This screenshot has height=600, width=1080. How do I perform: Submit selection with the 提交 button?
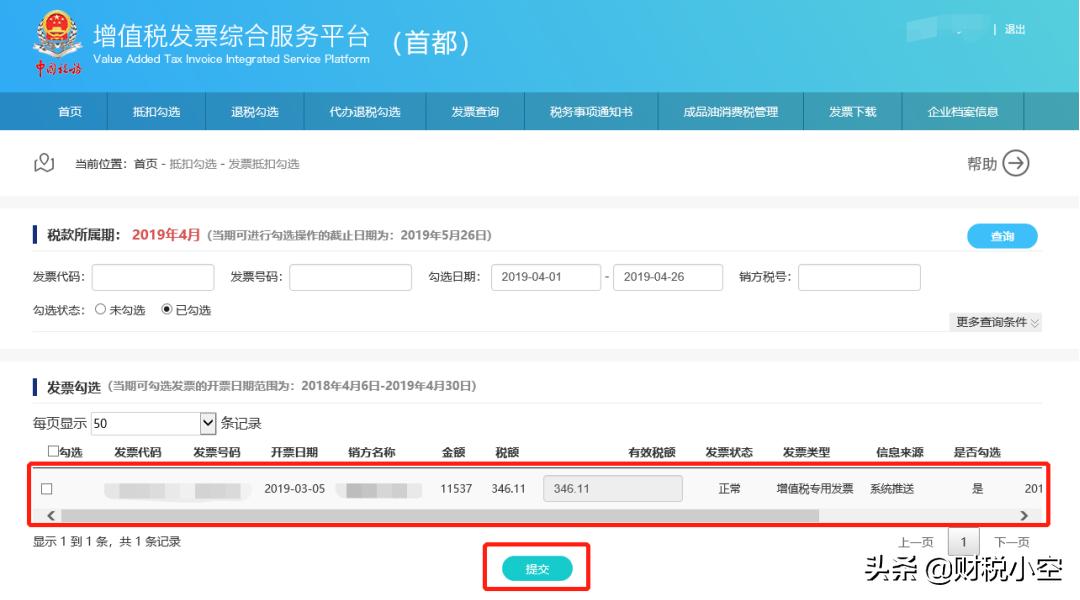(536, 568)
